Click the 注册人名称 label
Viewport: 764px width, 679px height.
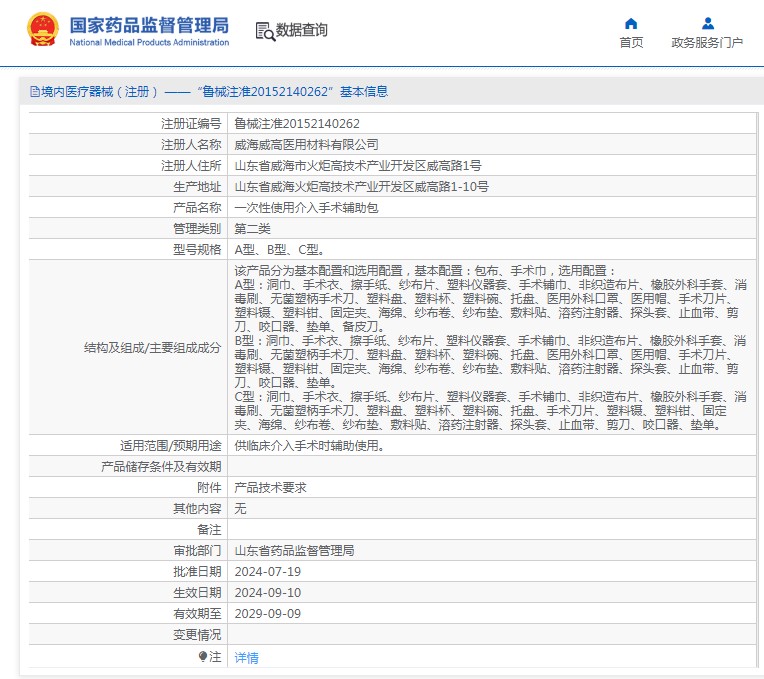pos(191,145)
